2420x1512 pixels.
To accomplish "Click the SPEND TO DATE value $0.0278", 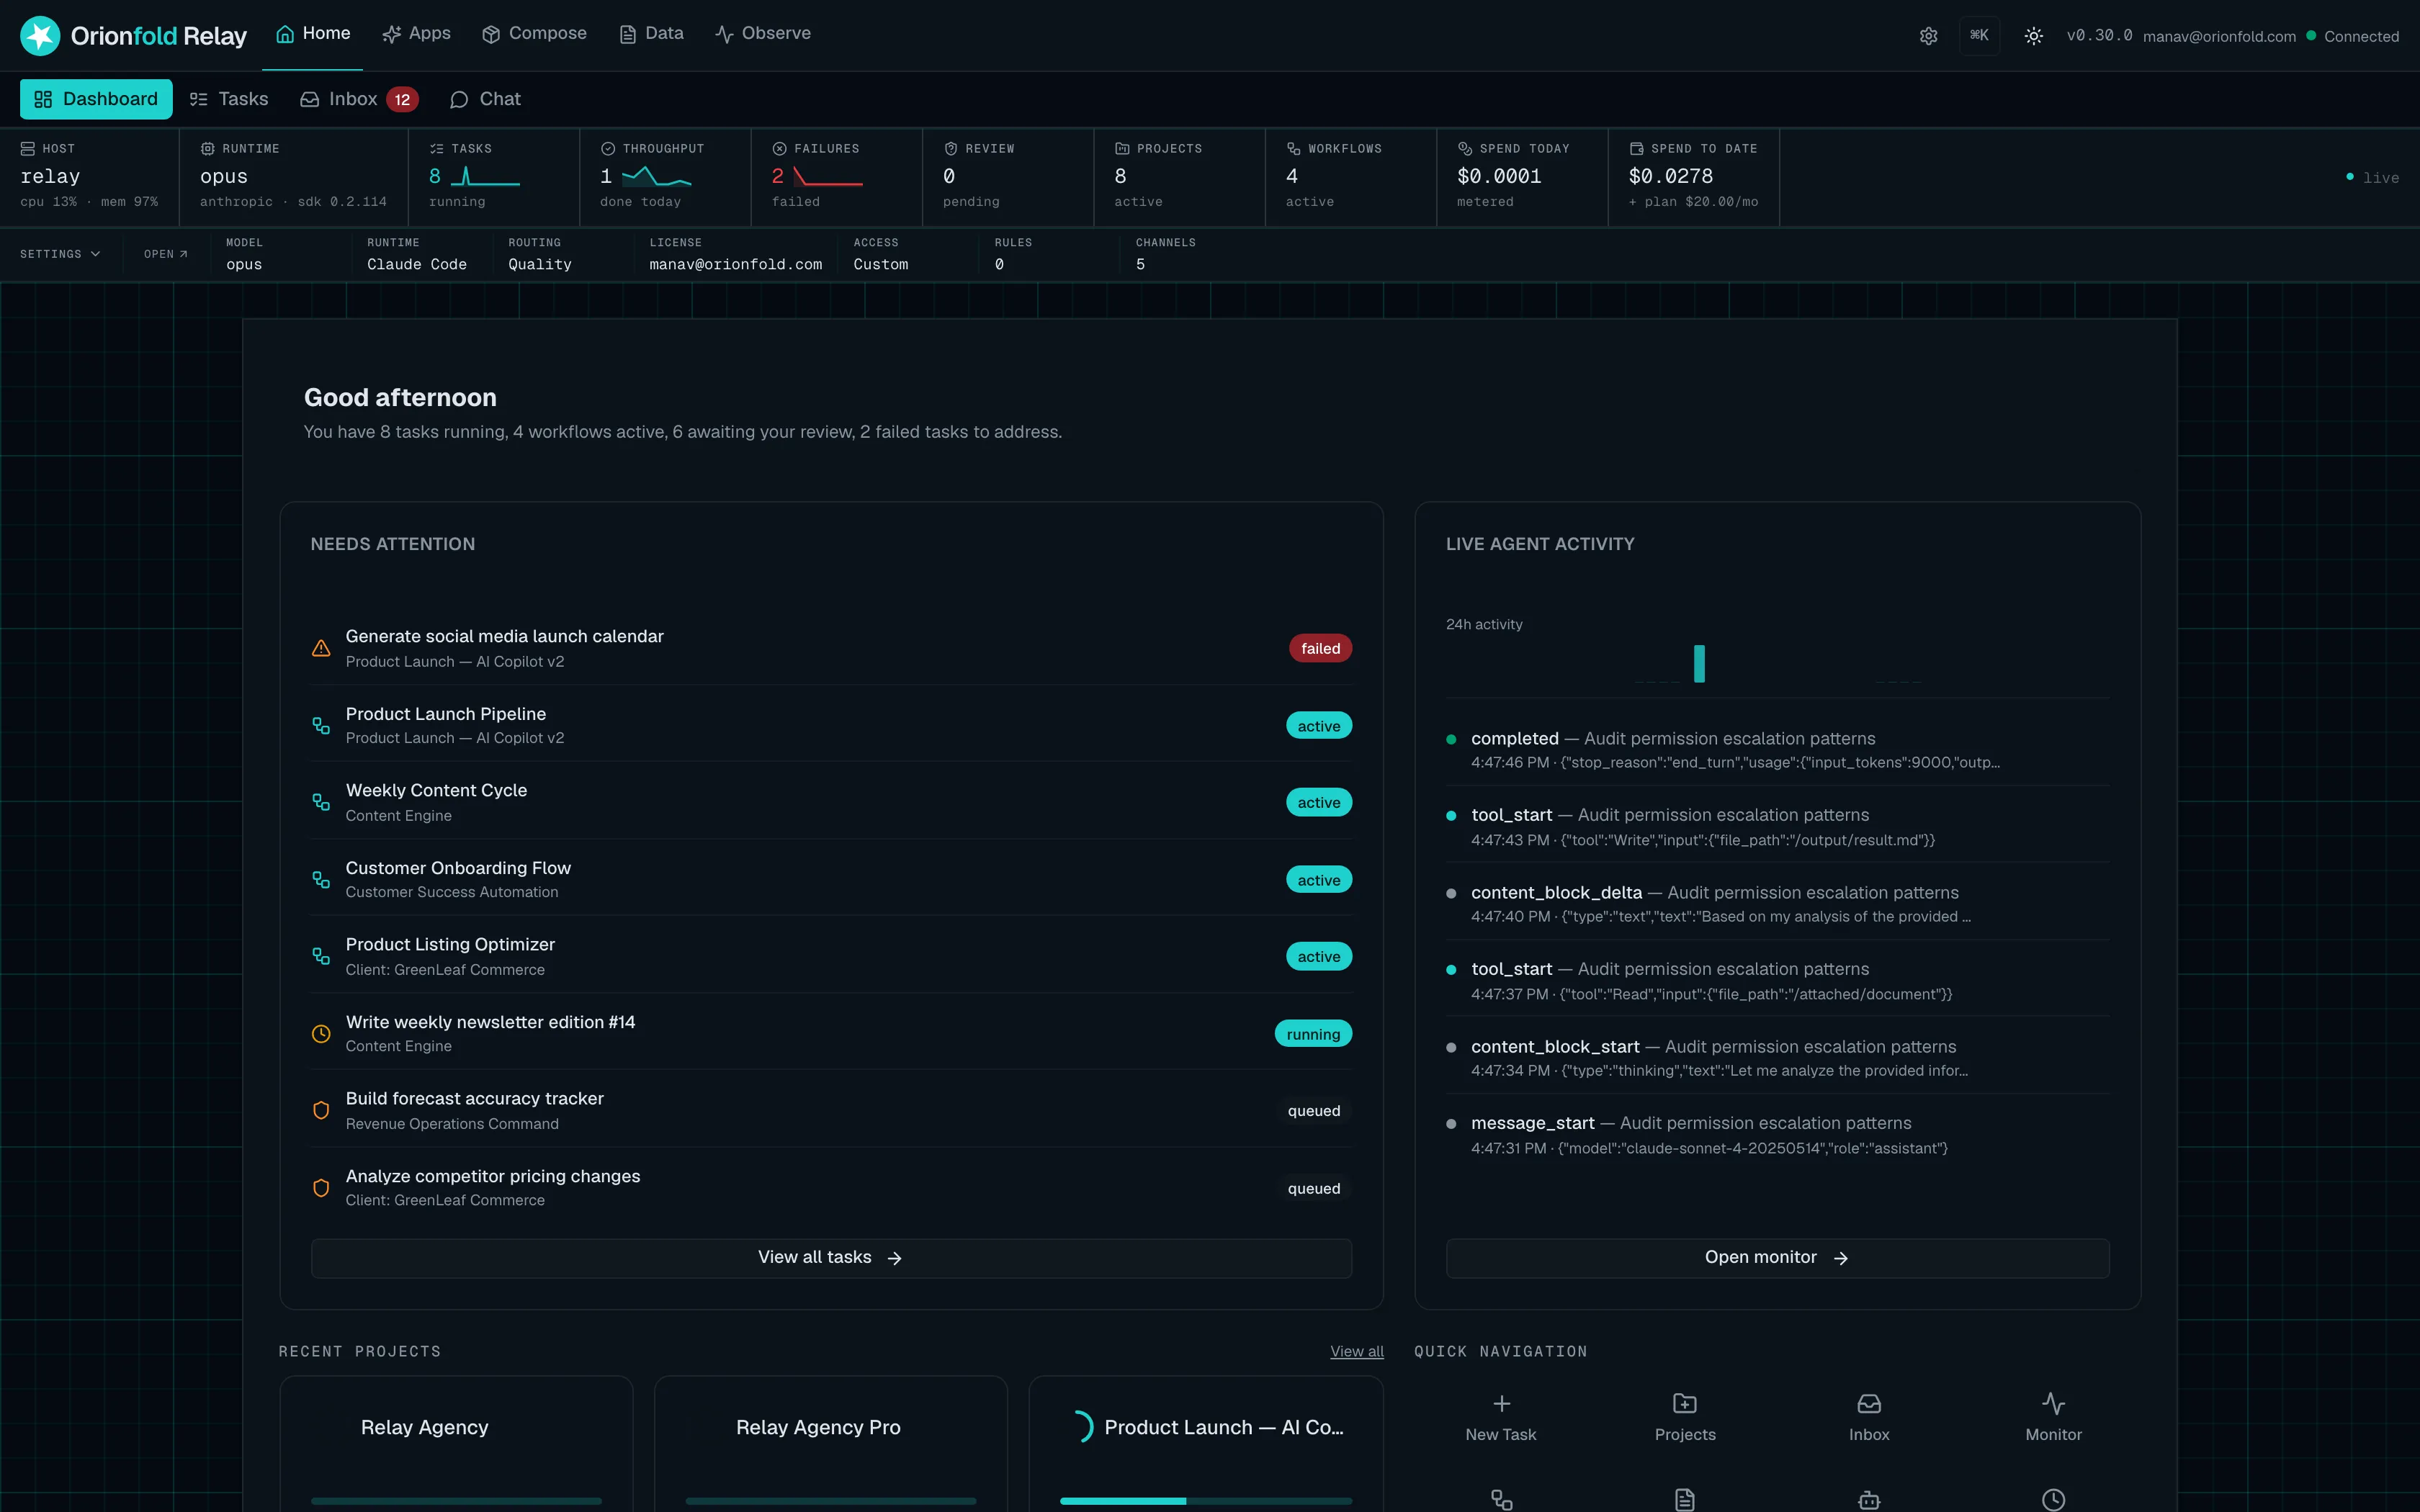I will pos(1671,176).
